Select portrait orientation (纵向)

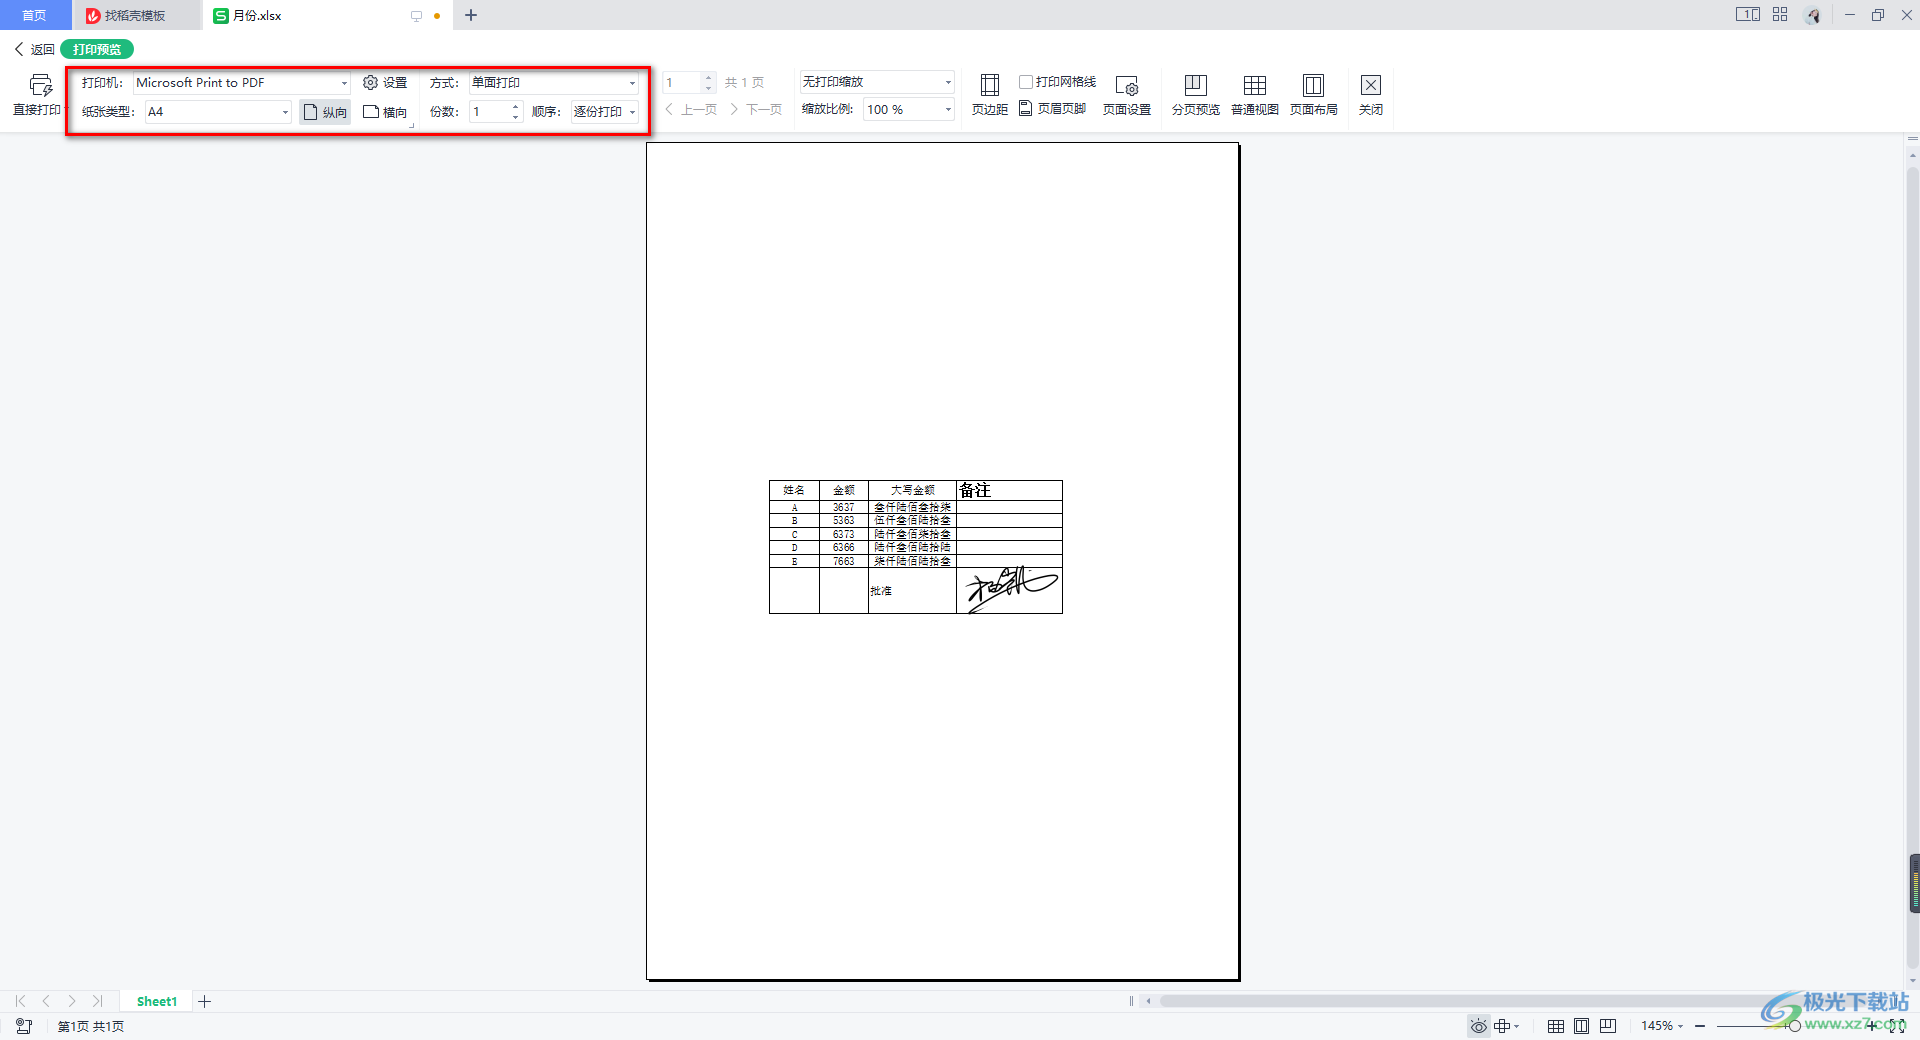pos(325,112)
